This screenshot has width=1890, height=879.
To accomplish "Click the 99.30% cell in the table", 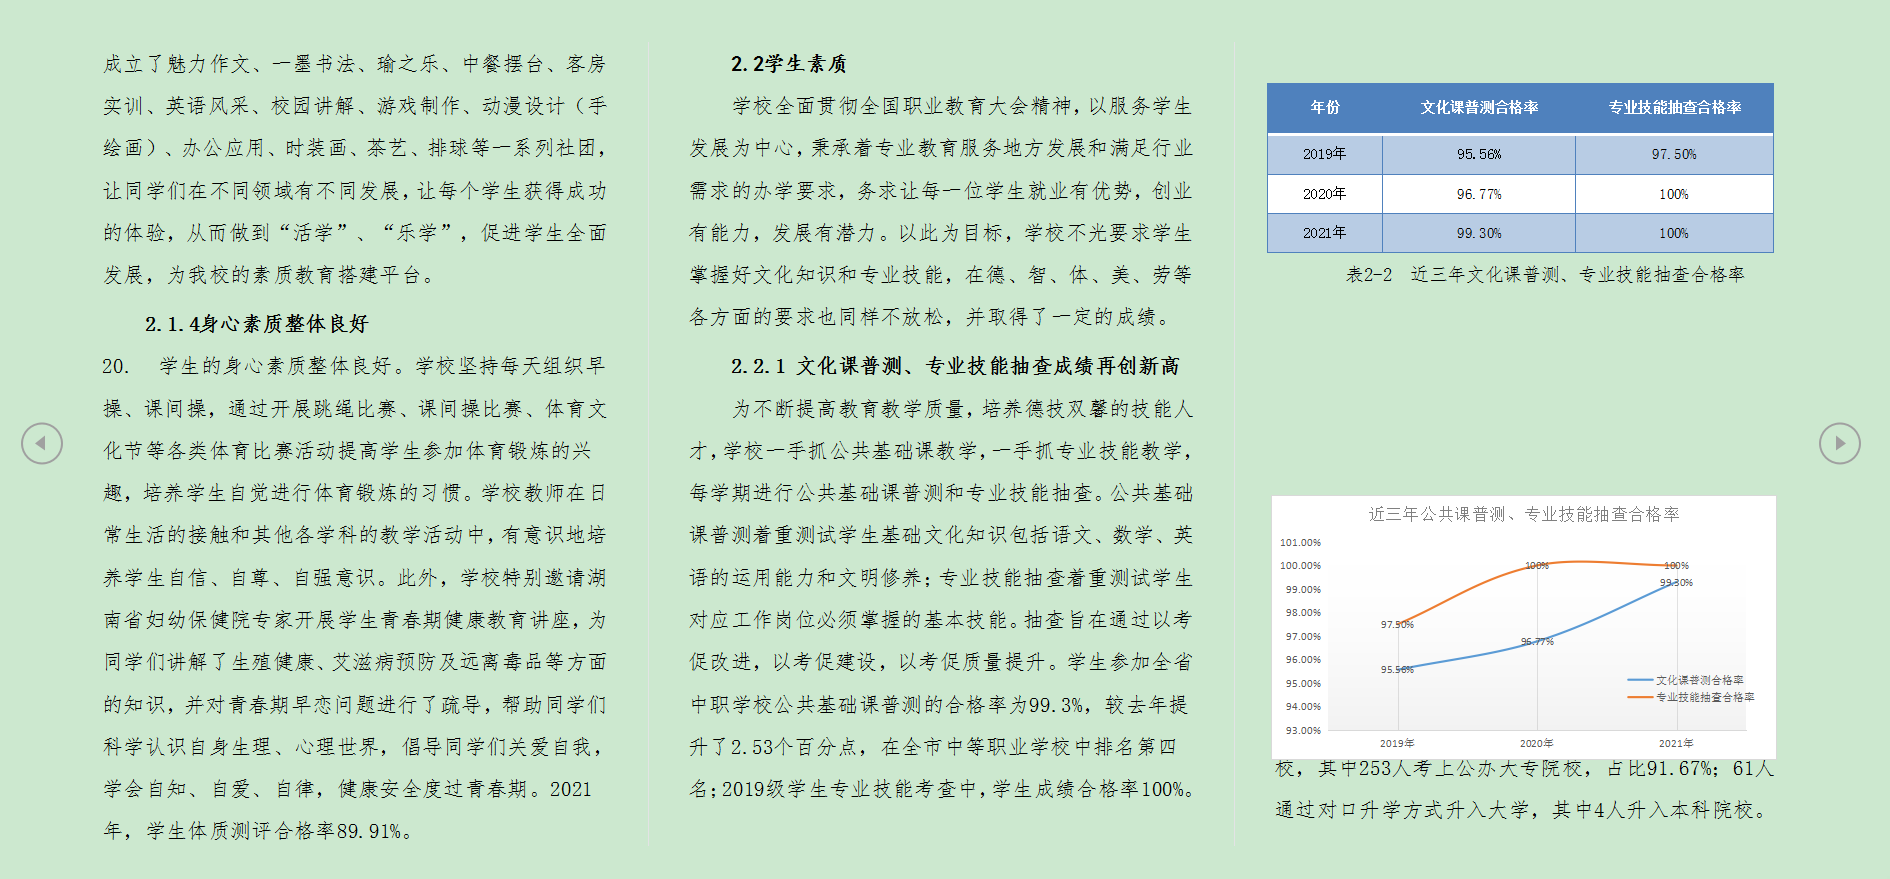I will (1479, 233).
